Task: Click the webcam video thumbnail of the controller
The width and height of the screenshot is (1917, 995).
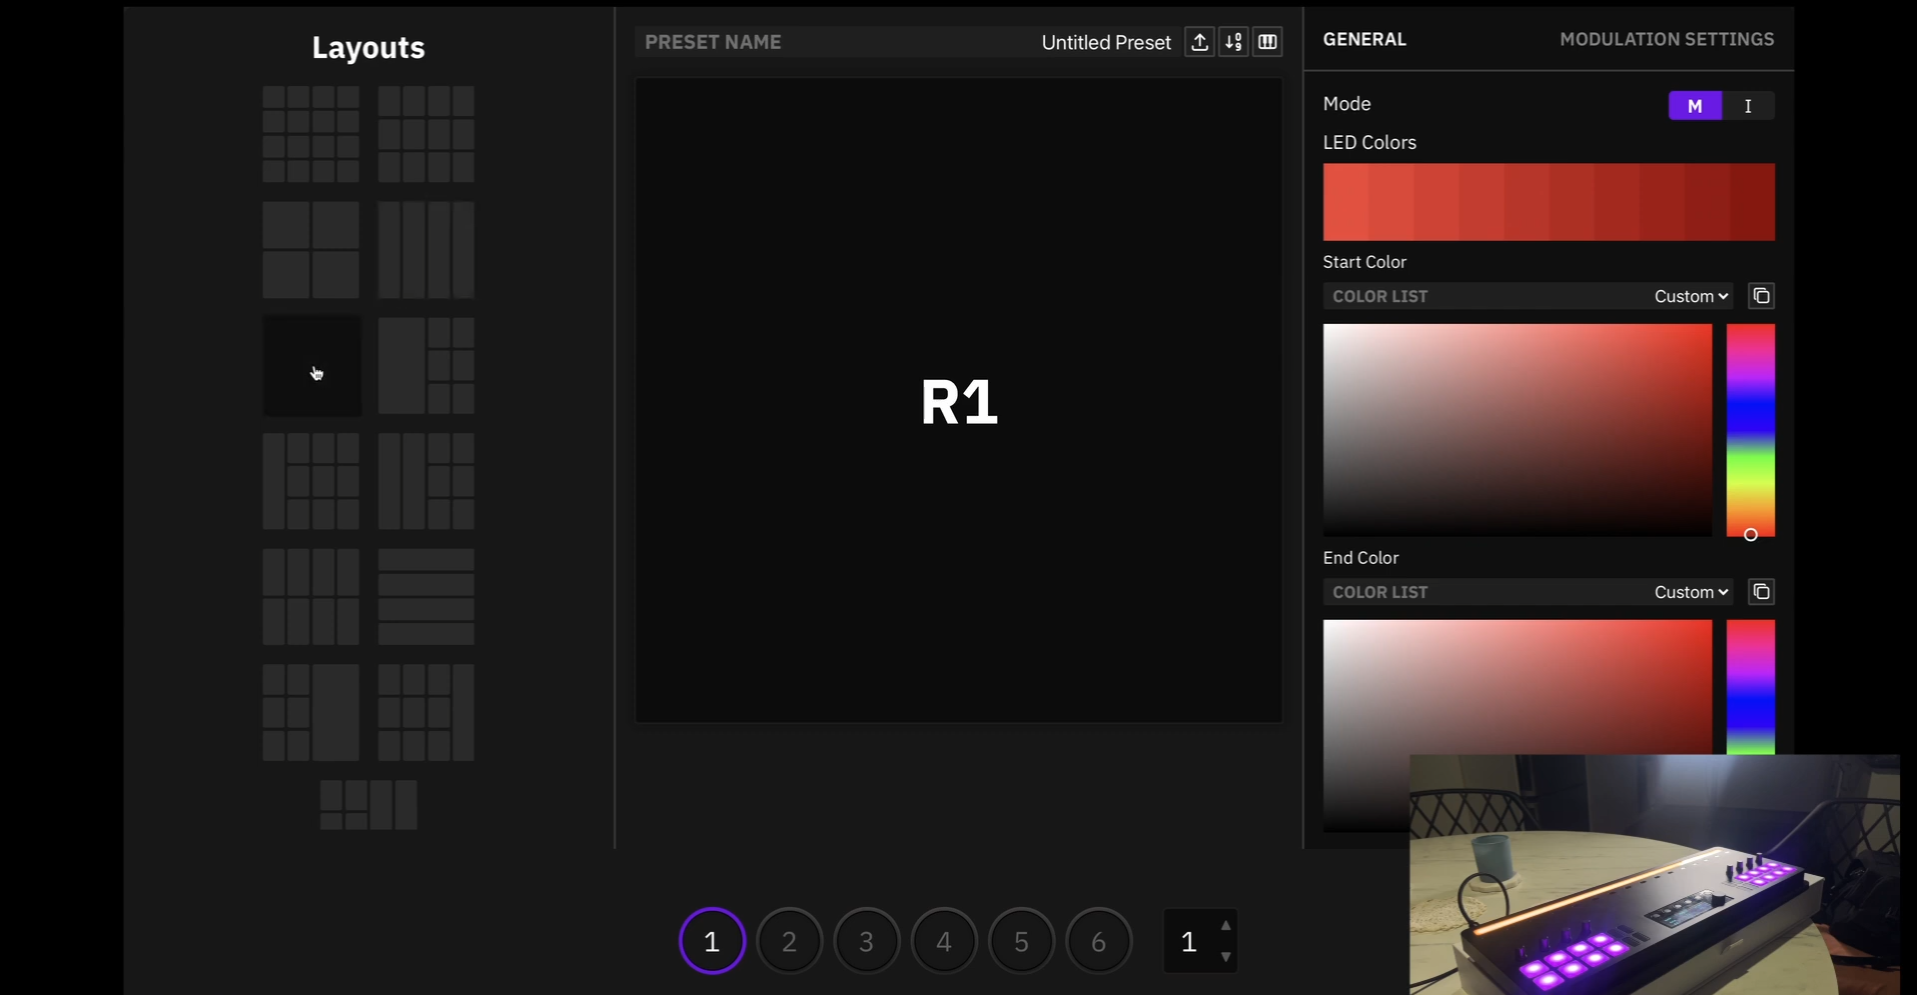Action: pyautogui.click(x=1654, y=875)
